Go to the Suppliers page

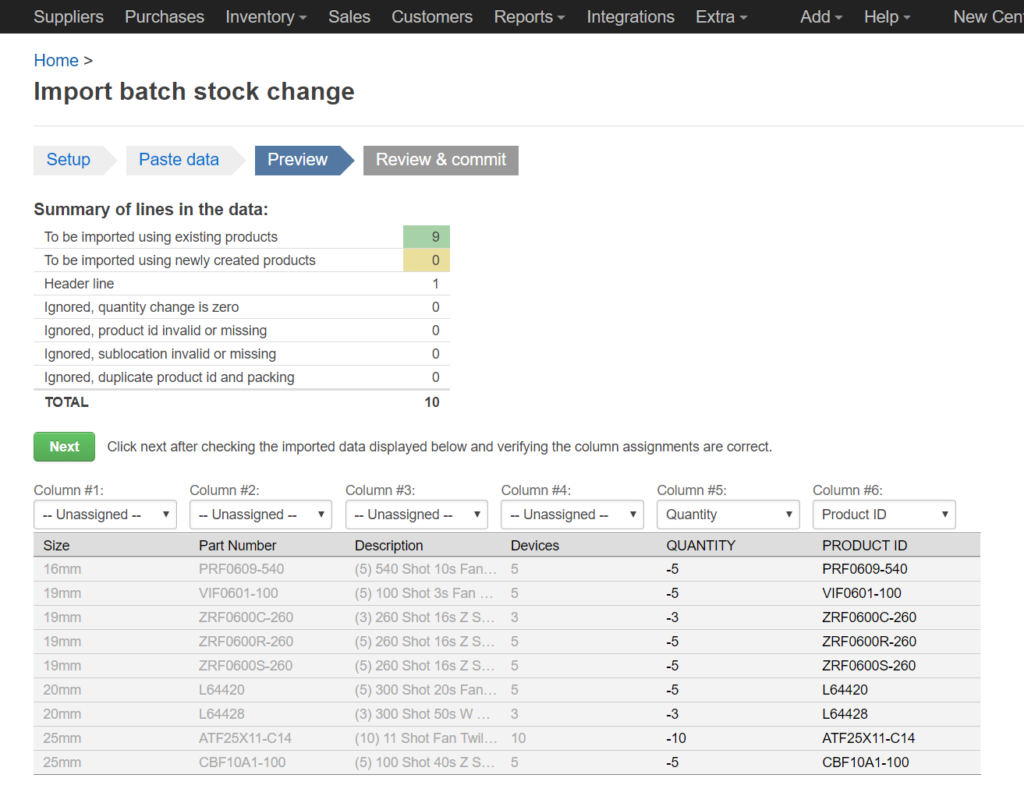69,17
